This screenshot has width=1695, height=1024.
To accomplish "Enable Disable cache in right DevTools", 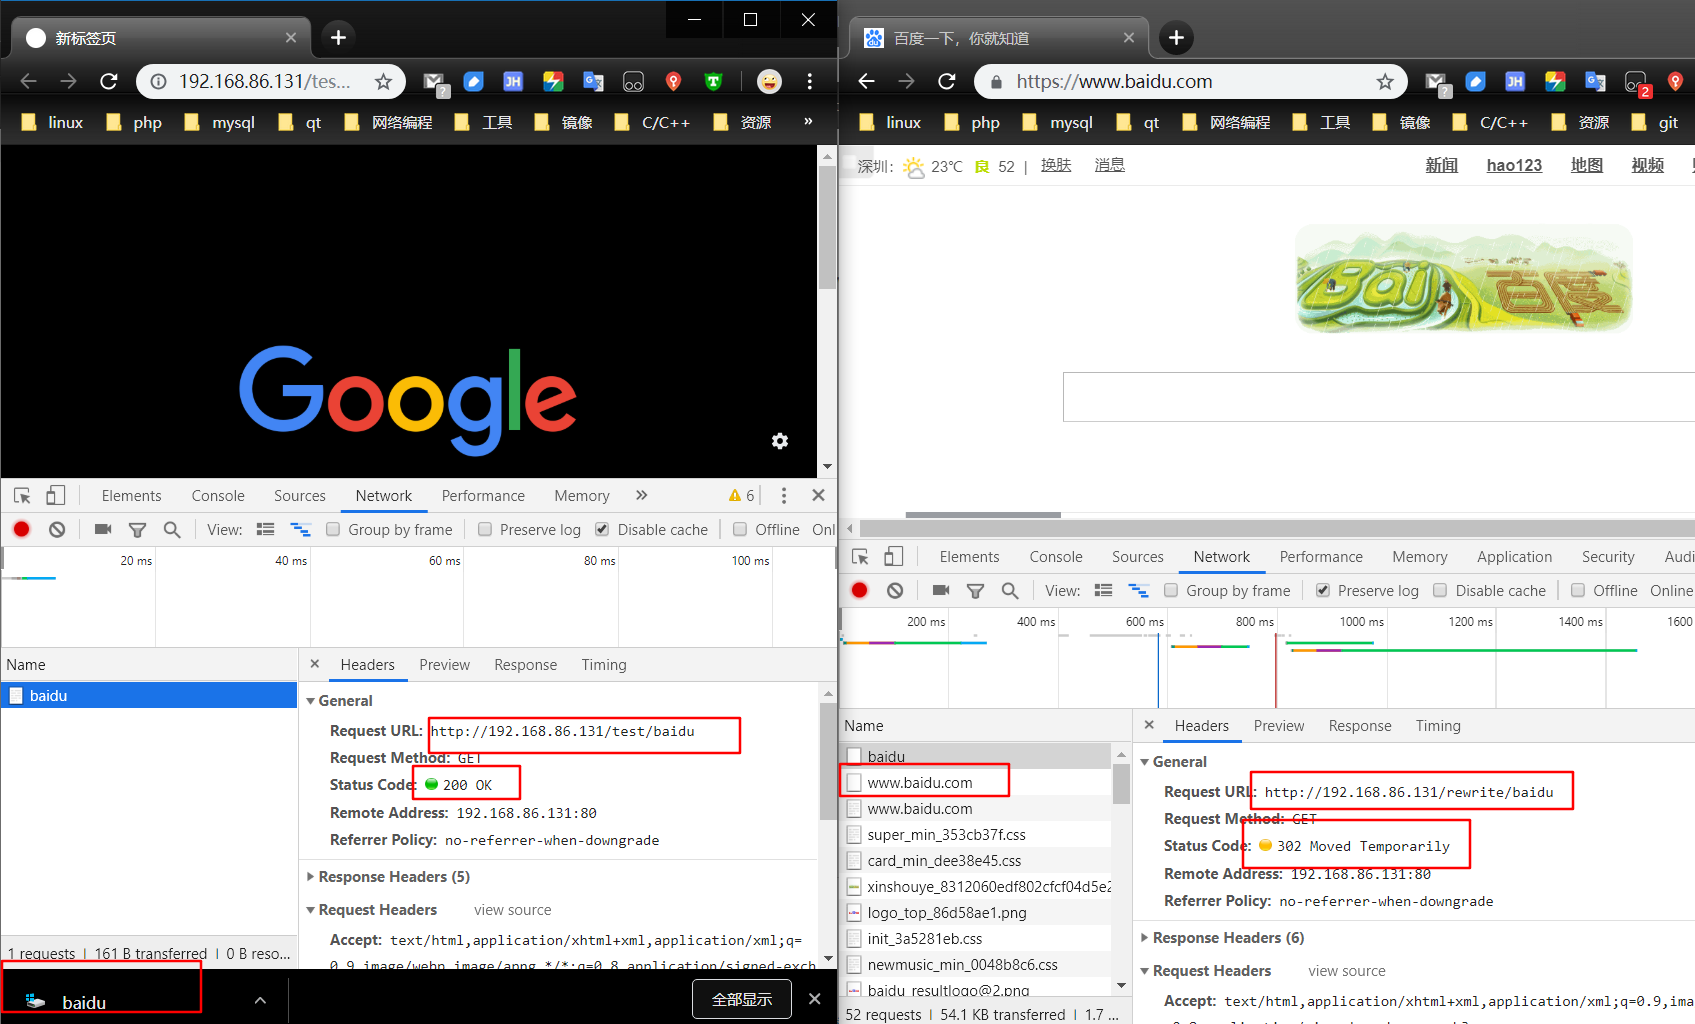I will 1440,590.
